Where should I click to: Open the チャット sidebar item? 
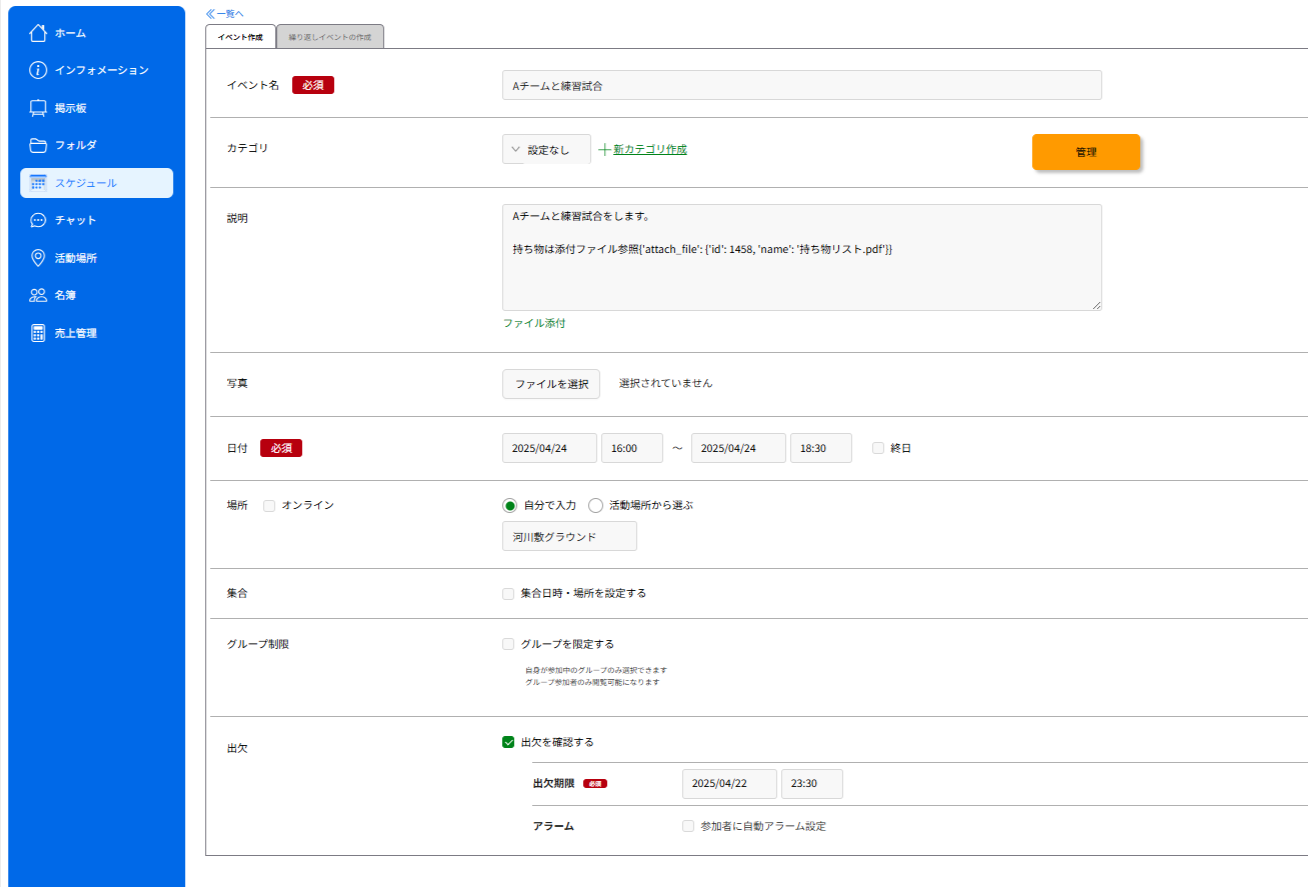click(x=96, y=220)
